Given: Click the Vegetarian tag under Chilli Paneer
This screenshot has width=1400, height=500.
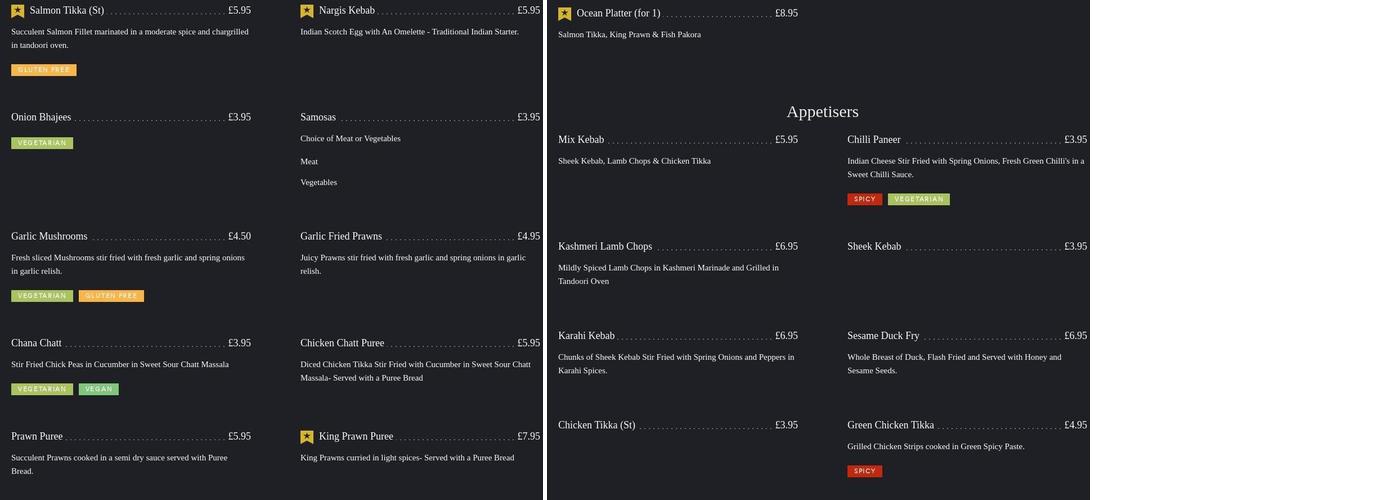Looking at the screenshot, I should 918,199.
